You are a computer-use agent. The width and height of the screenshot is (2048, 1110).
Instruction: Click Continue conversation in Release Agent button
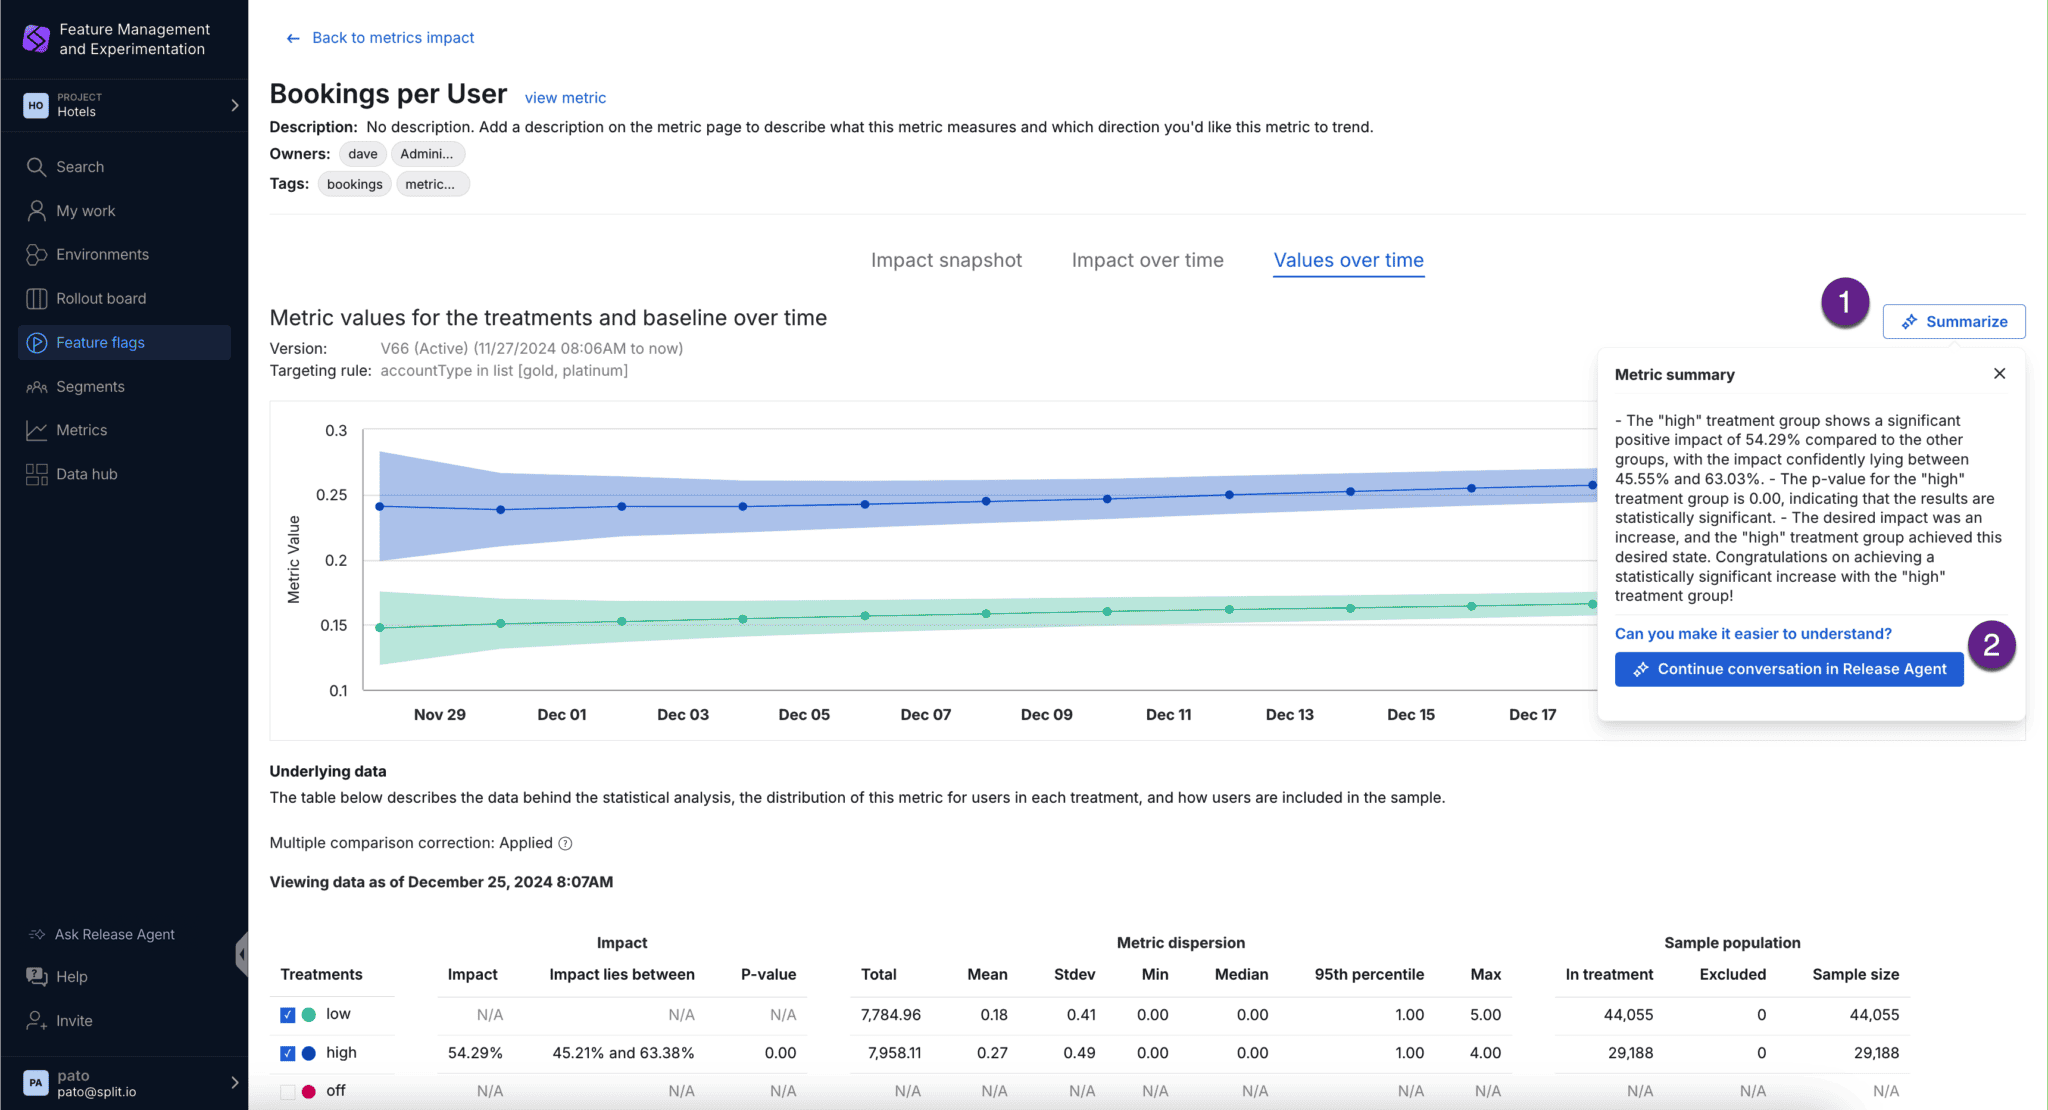coord(1788,669)
